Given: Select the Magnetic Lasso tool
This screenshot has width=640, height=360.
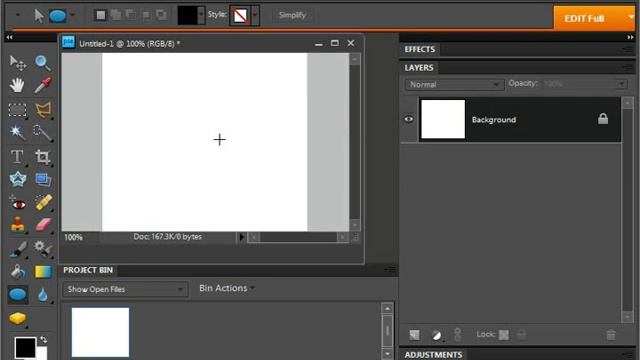Looking at the screenshot, I should click(43, 109).
